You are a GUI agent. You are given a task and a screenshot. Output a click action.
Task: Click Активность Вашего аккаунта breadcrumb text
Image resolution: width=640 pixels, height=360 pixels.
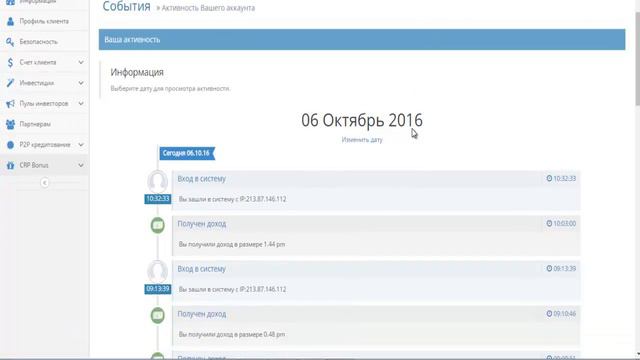point(208,8)
